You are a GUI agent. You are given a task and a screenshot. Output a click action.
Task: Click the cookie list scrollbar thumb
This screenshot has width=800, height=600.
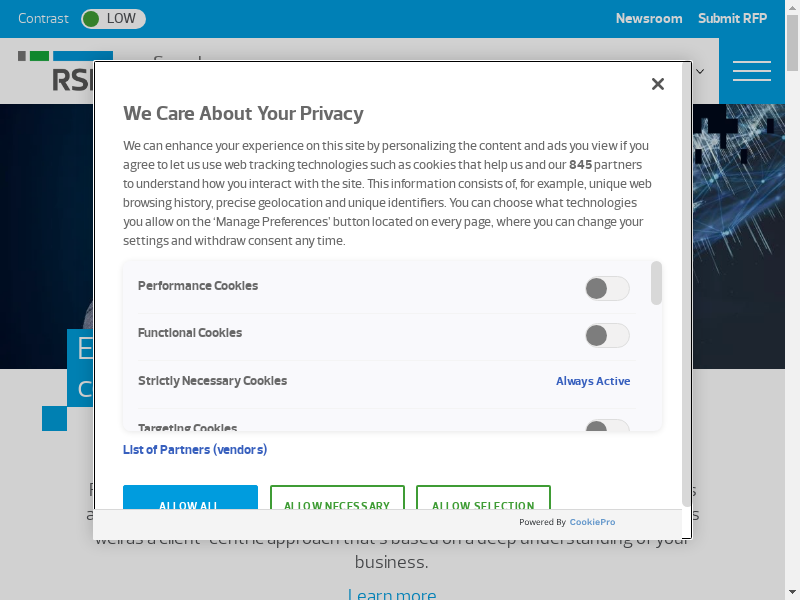pyautogui.click(x=656, y=282)
